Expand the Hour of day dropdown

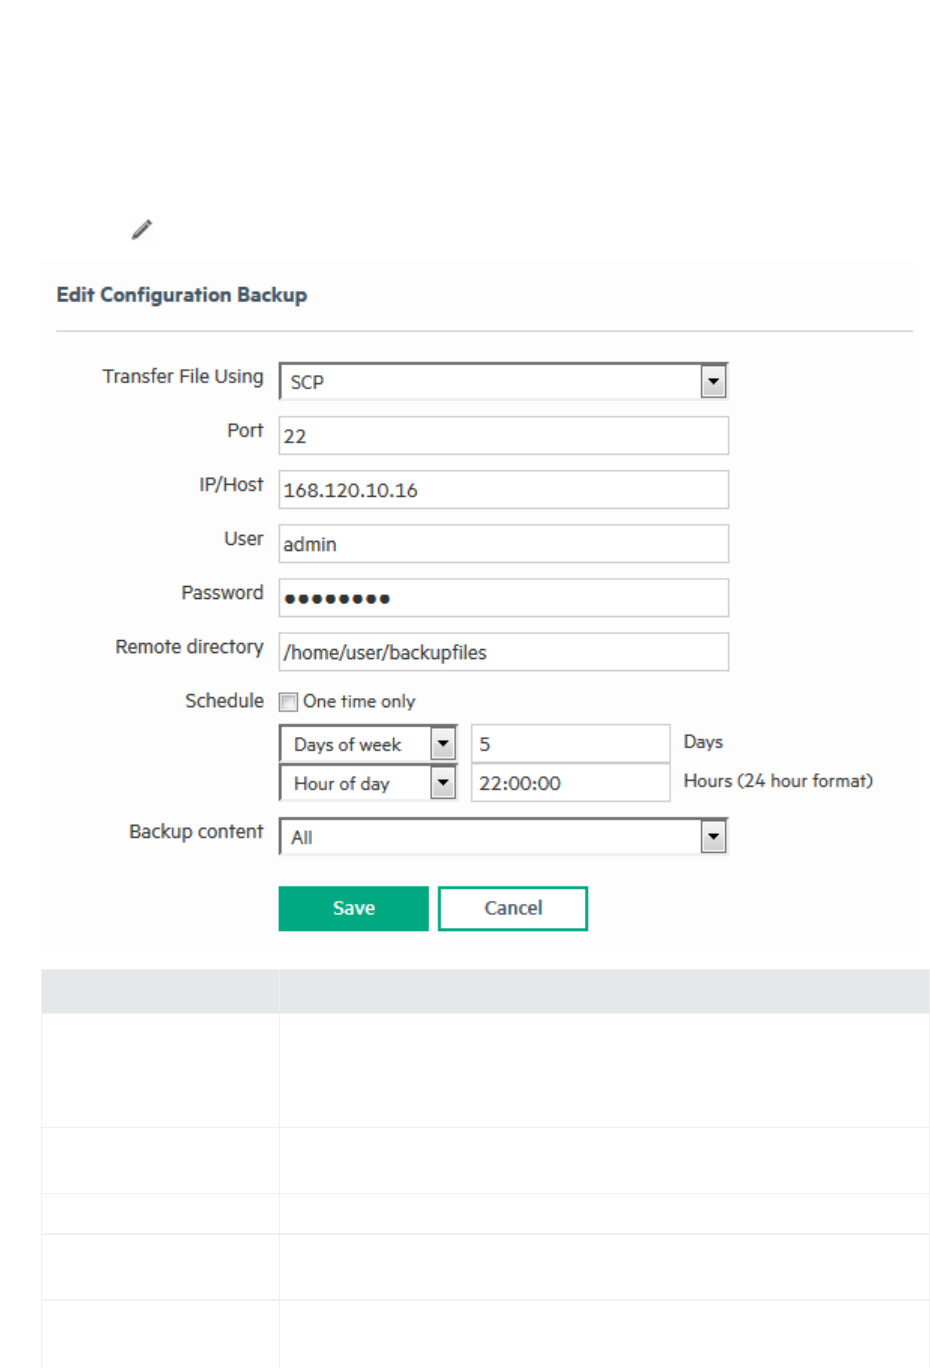pos(443,783)
